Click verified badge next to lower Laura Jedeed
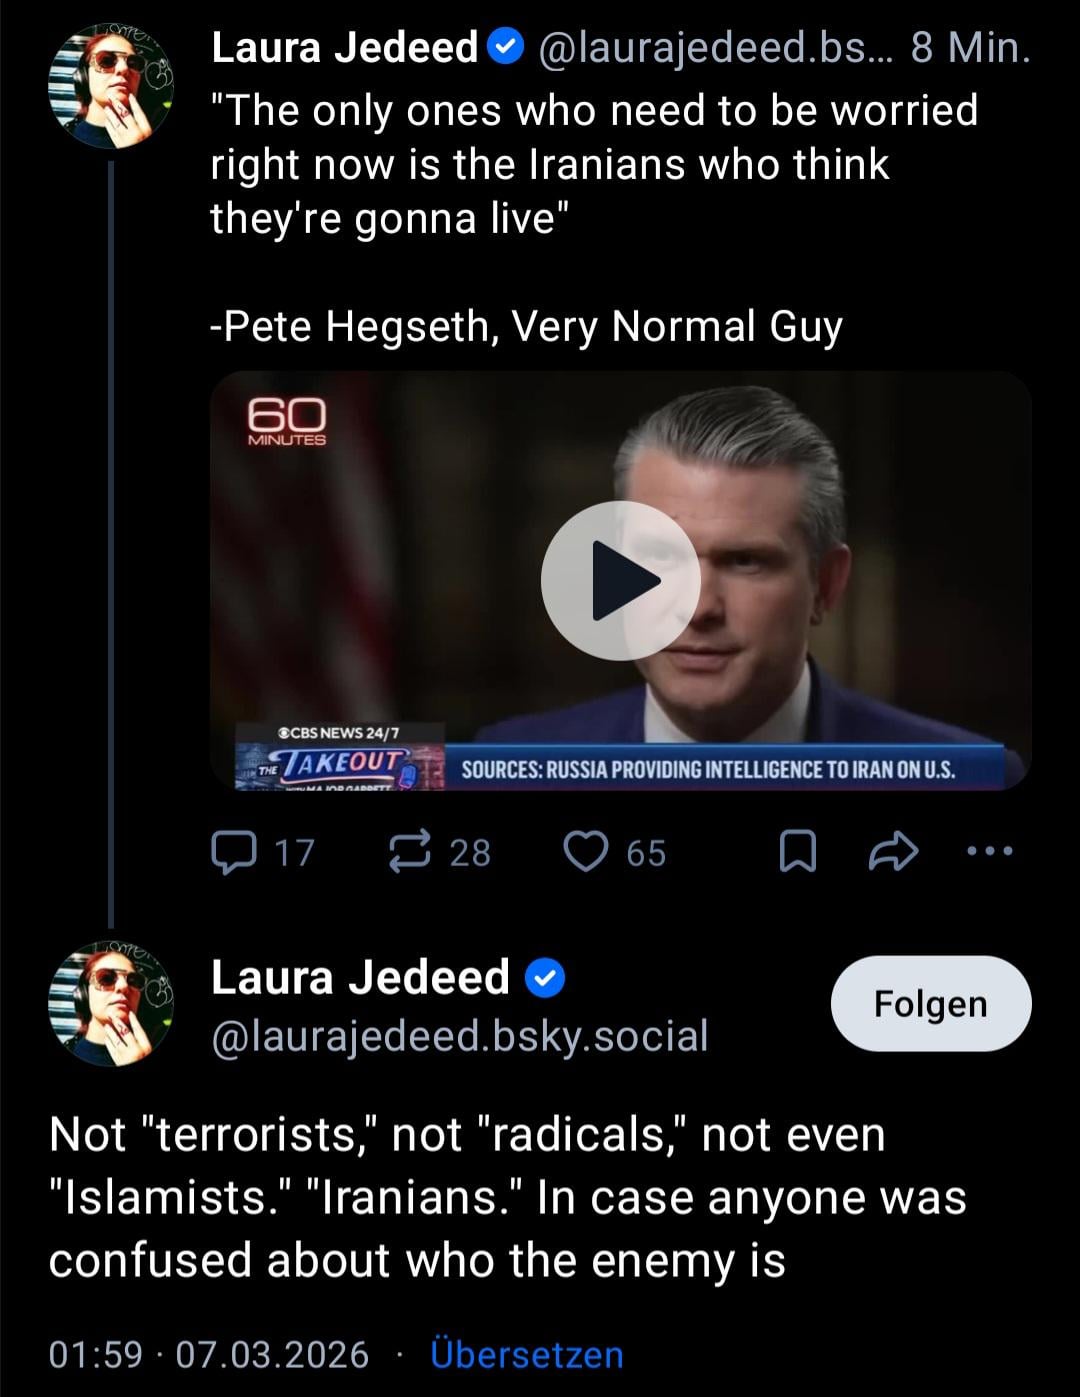The height and width of the screenshot is (1397, 1080). point(546,978)
